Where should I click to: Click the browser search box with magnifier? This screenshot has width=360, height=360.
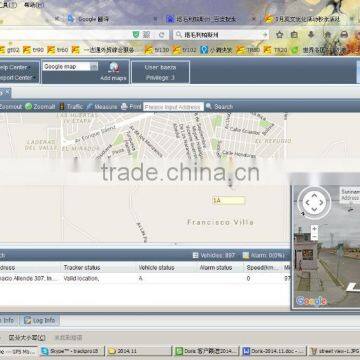[221, 35]
